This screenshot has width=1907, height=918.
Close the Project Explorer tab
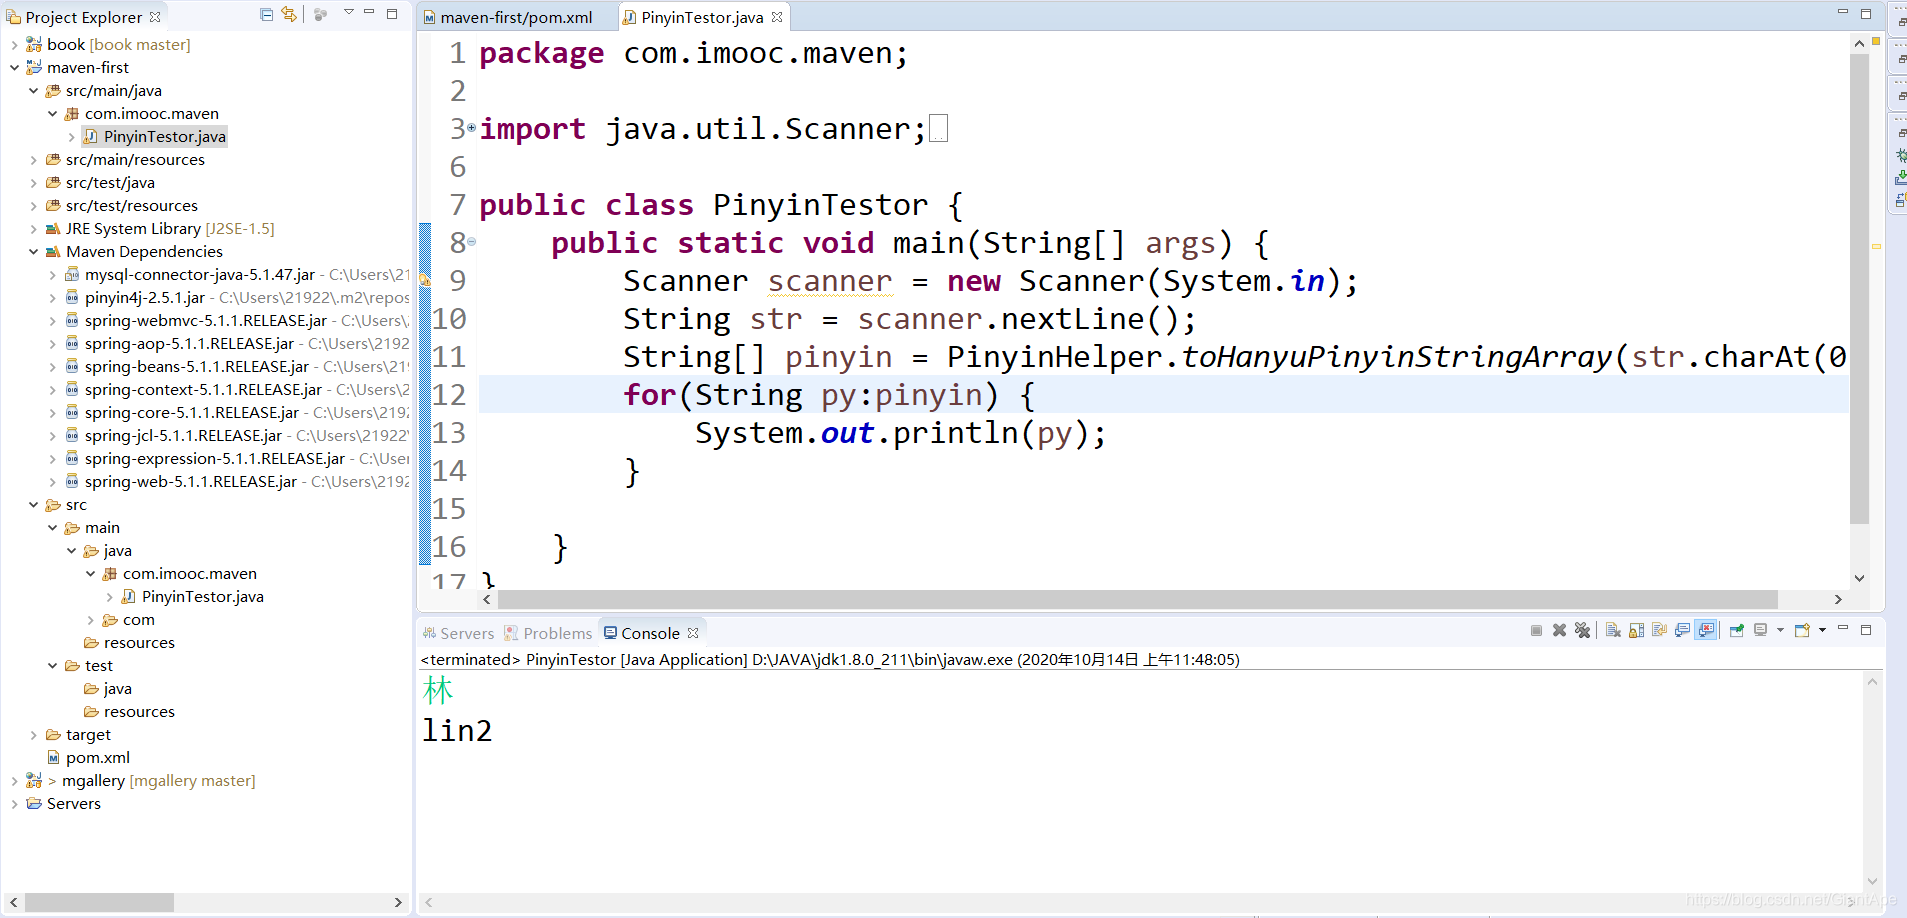[155, 17]
